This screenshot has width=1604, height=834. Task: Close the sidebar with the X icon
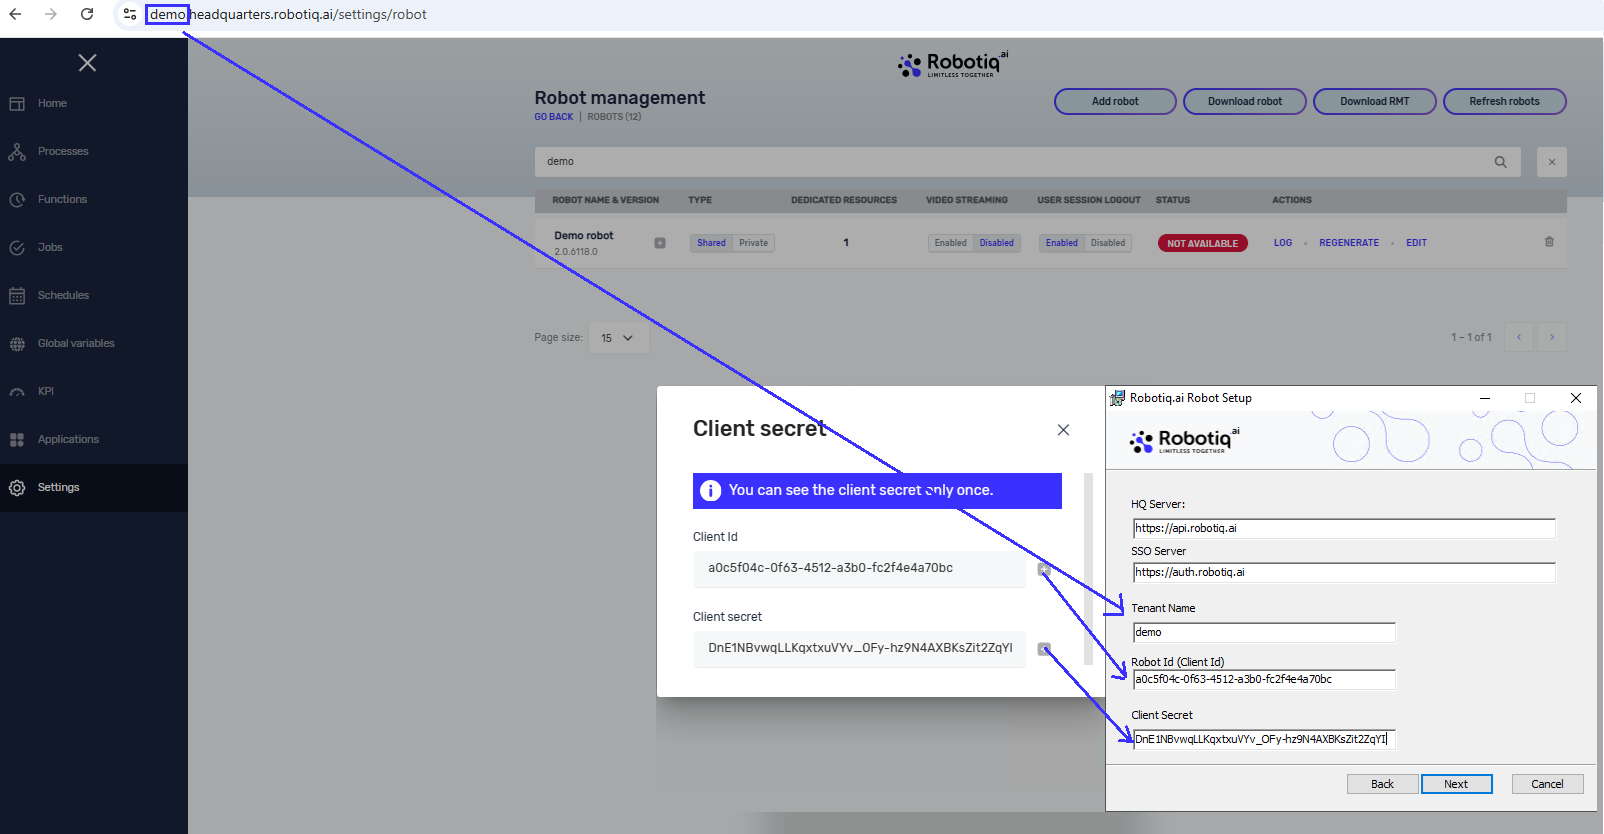tap(88, 63)
